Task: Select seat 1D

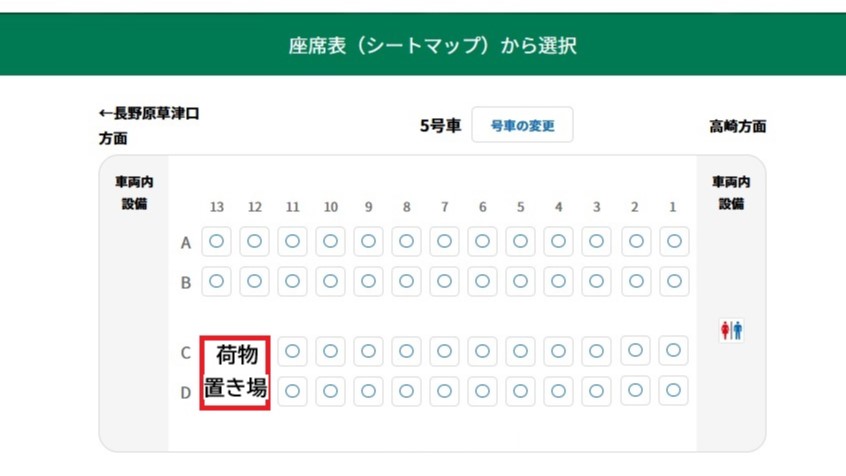Action: (x=673, y=390)
